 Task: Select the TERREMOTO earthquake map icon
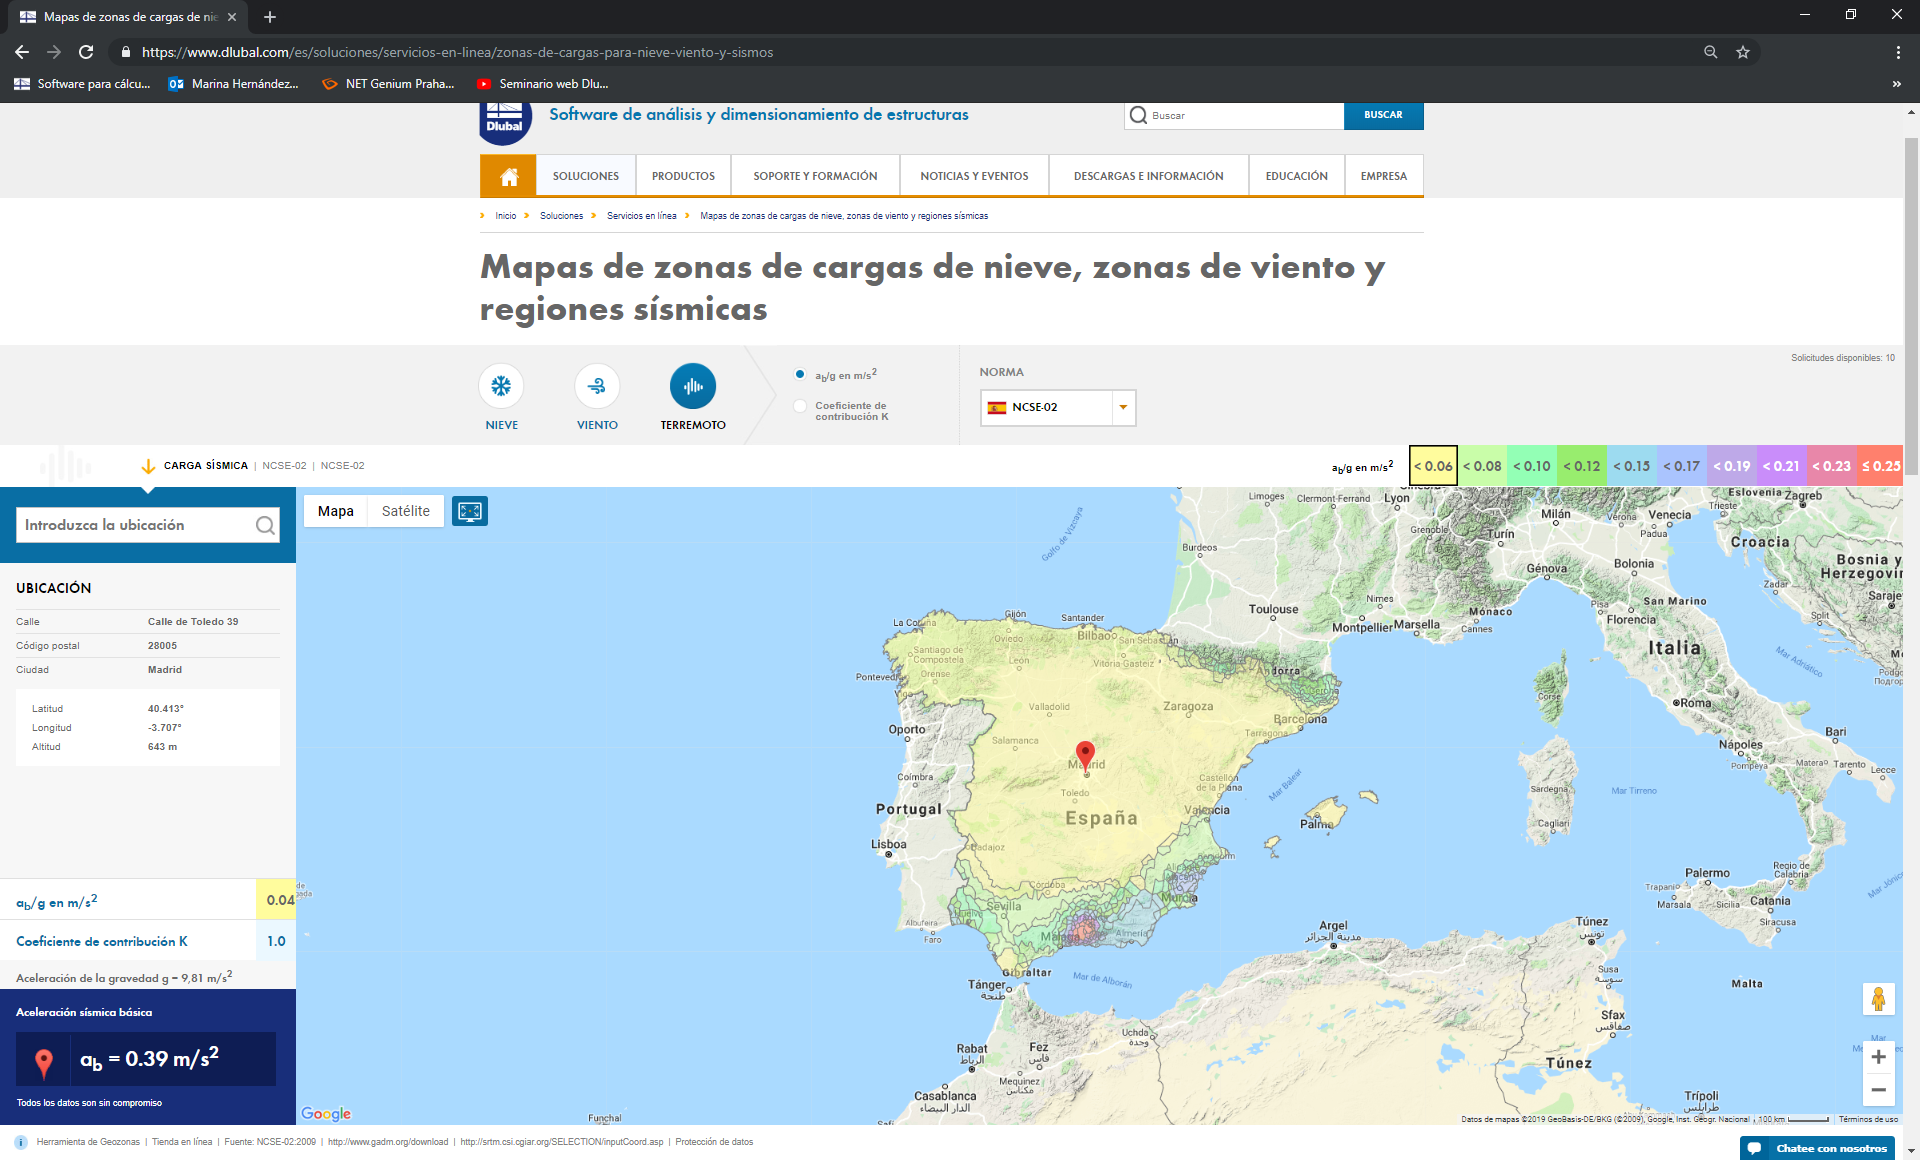tap(692, 386)
